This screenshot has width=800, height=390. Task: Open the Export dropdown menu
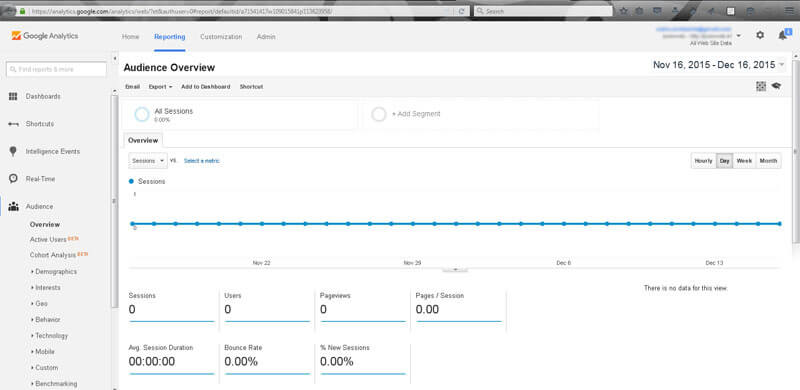160,87
